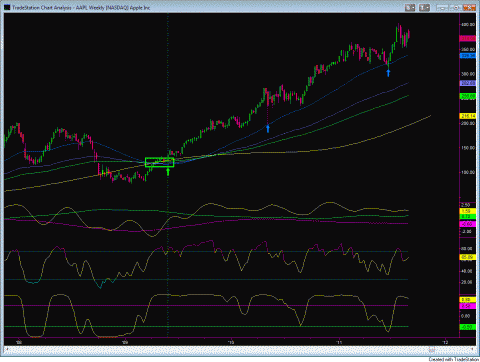Image resolution: width=480 pixels, height=362 pixels.
Task: Click the scrollbar left arrow
Action: [x=6, y=349]
